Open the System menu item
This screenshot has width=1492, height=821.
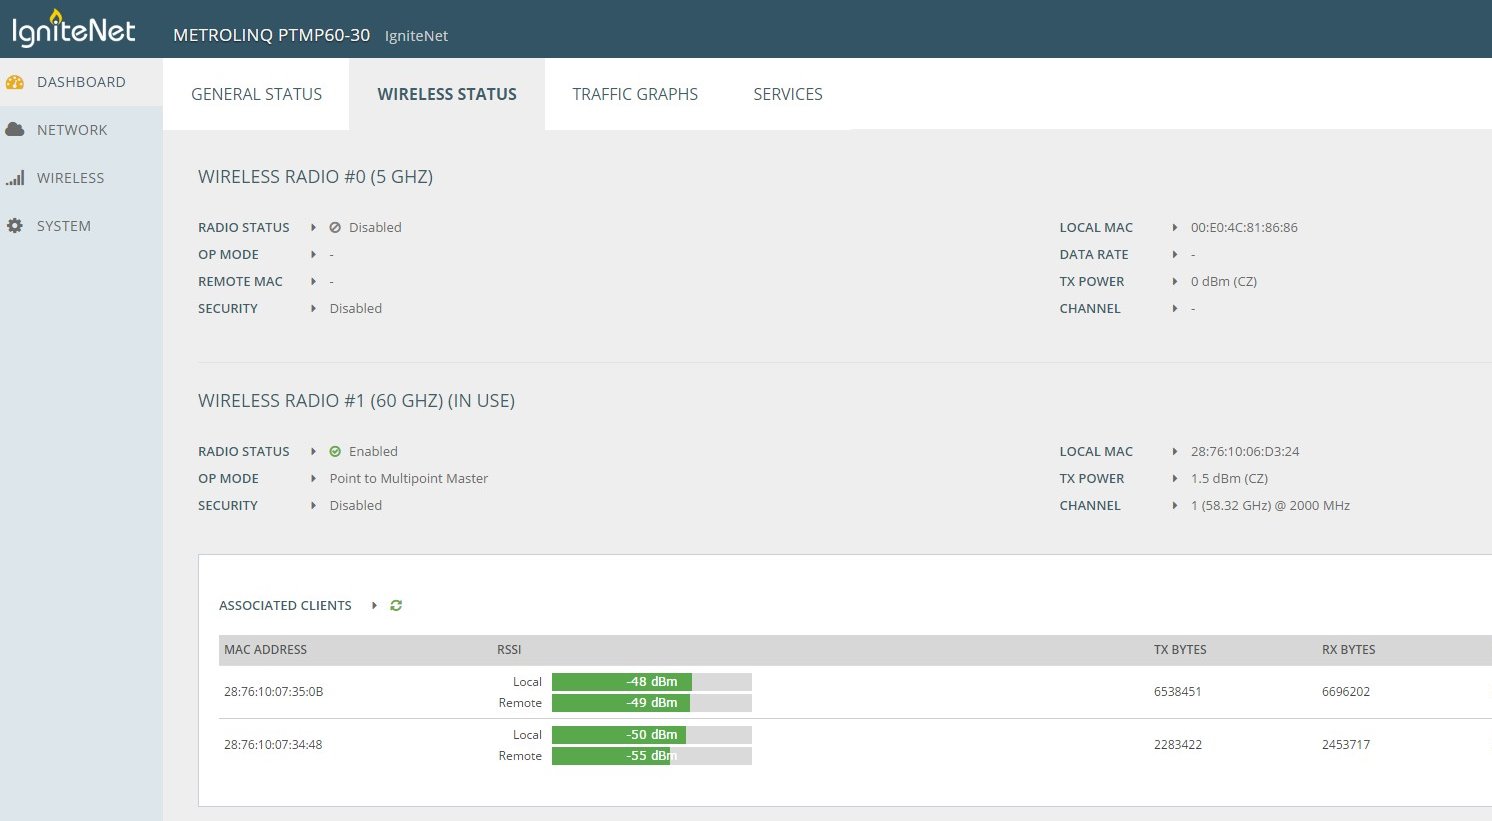point(81,226)
